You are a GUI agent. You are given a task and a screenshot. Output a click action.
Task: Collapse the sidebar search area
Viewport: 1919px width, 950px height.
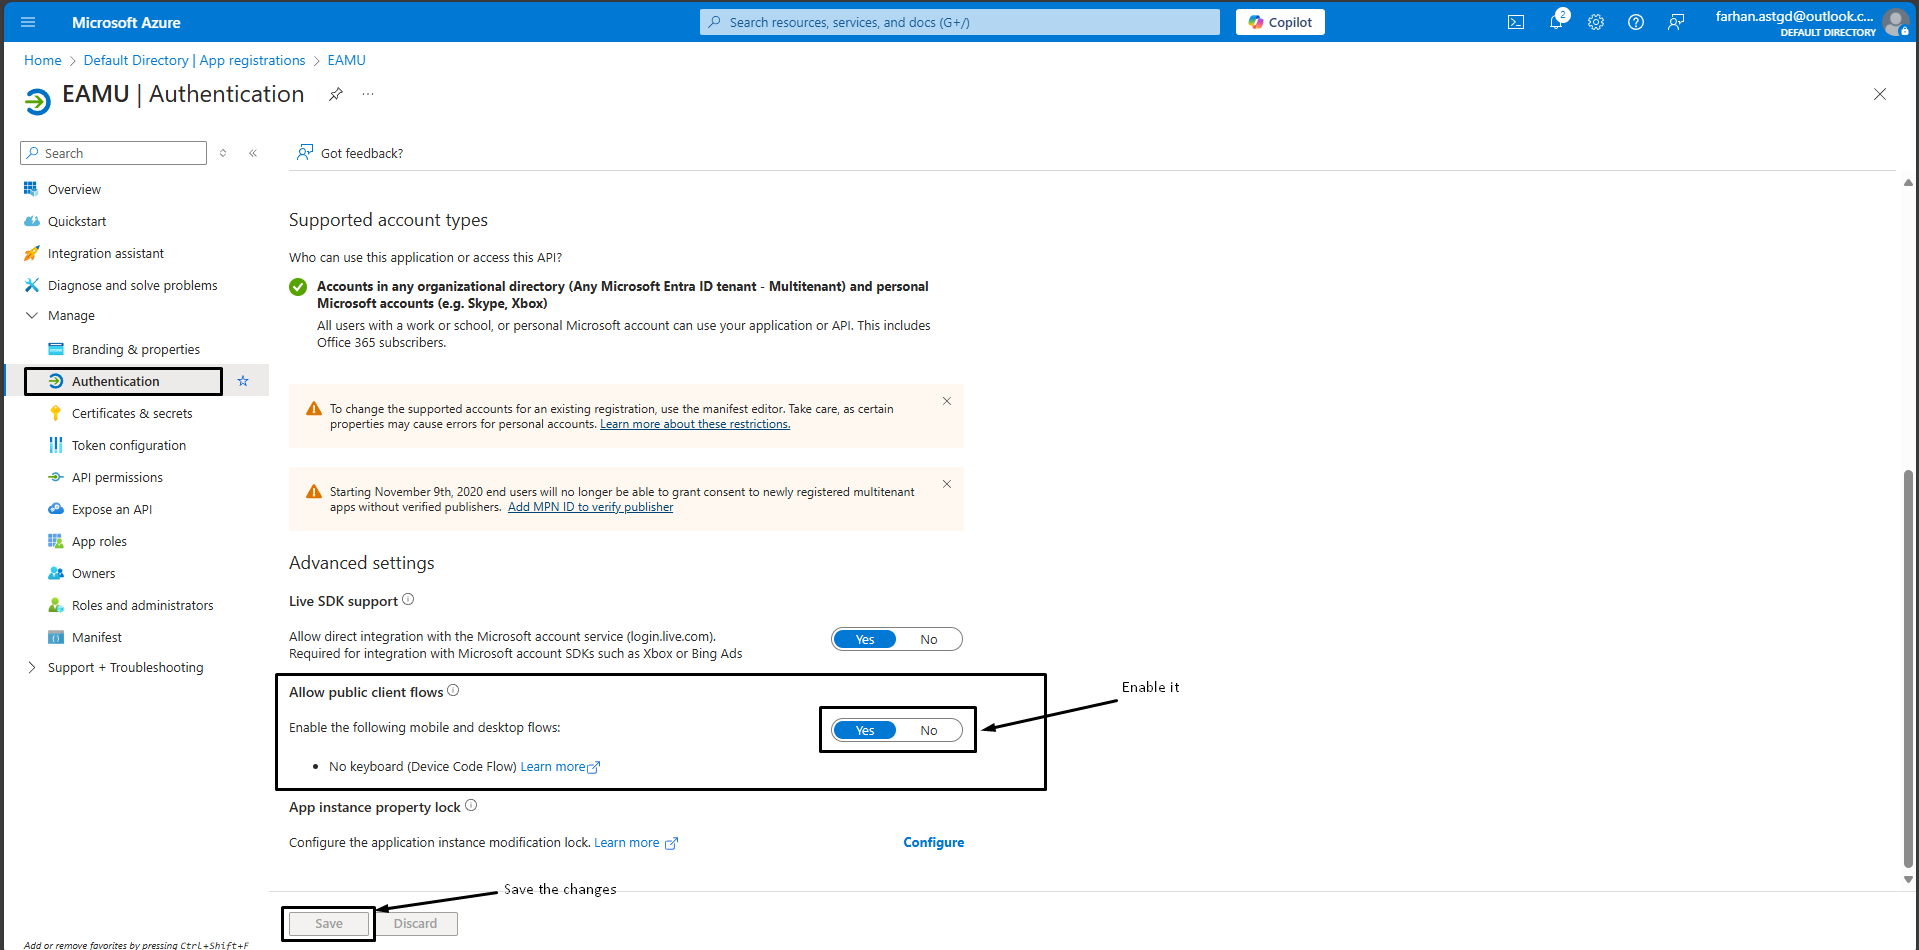(x=252, y=152)
